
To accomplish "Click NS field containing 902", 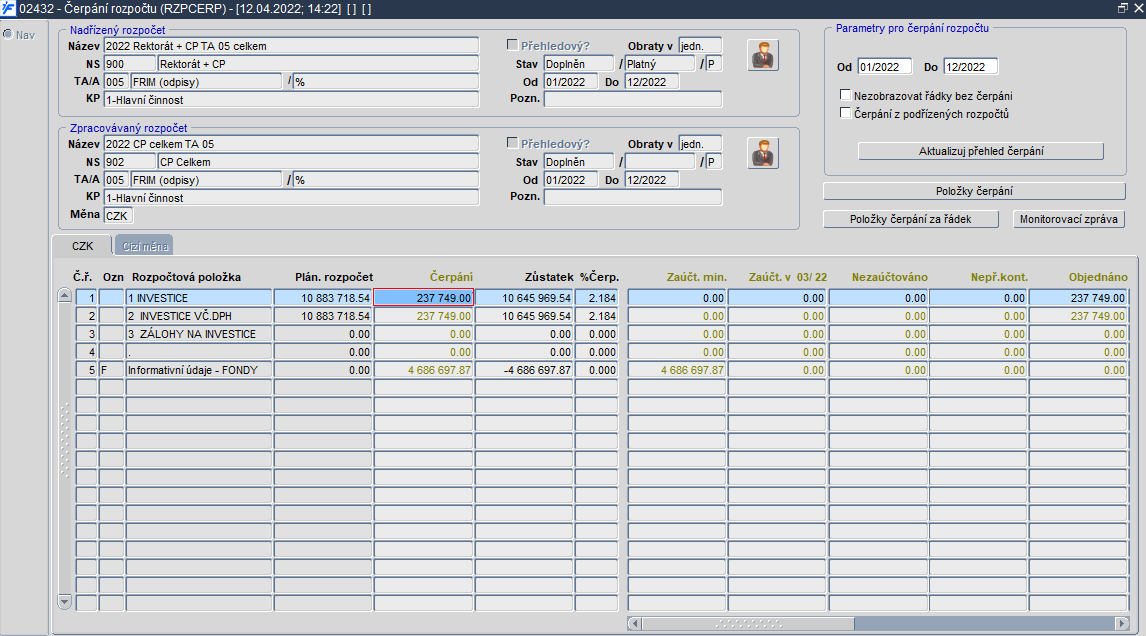I will (129, 162).
